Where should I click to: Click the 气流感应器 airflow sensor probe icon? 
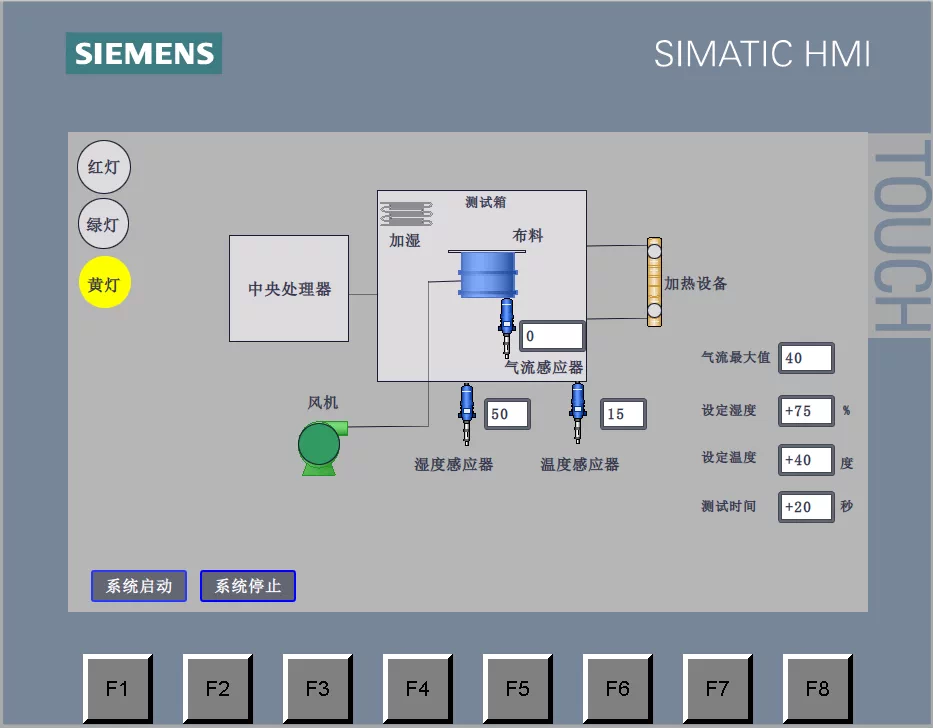(506, 327)
